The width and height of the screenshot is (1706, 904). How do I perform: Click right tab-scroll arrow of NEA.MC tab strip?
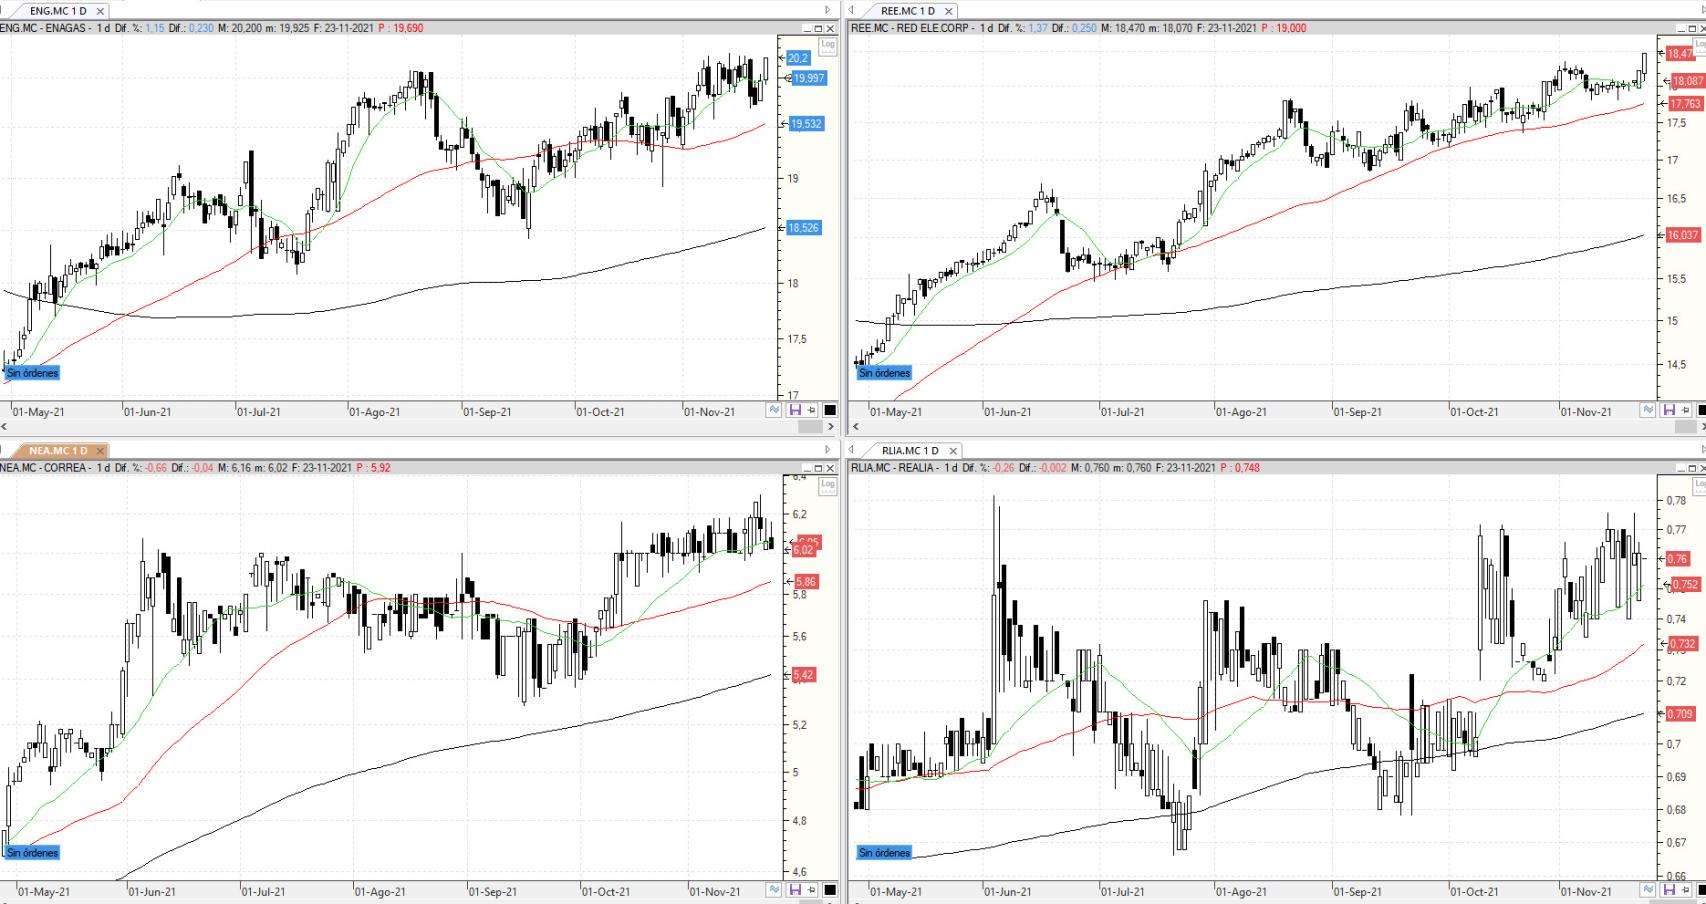(827, 450)
